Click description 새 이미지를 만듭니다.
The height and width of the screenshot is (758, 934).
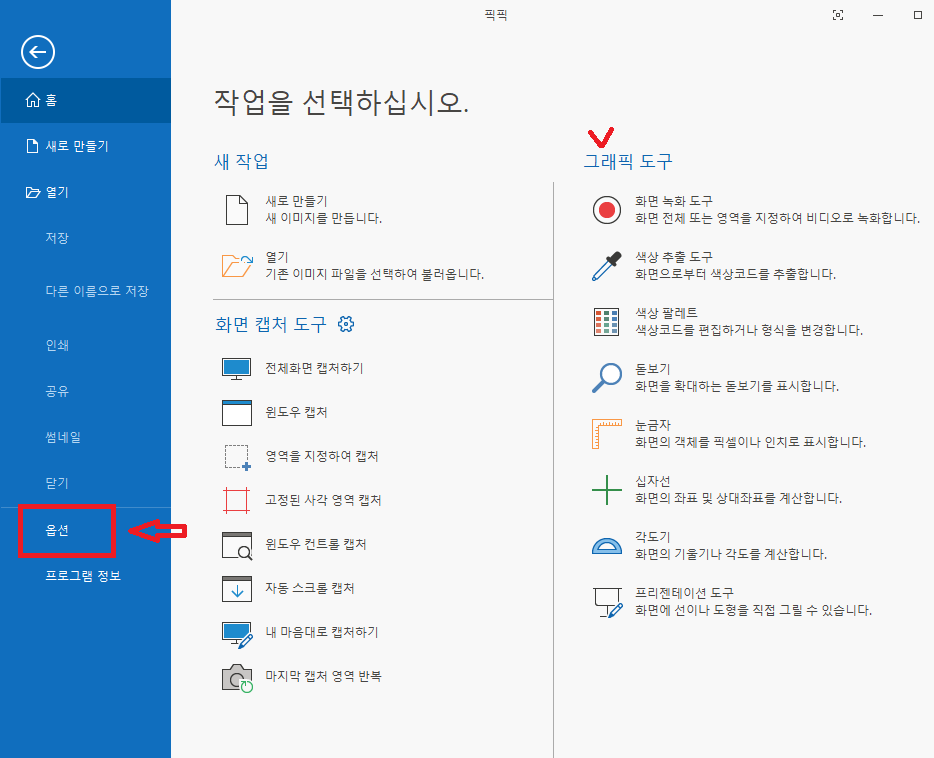(323, 219)
